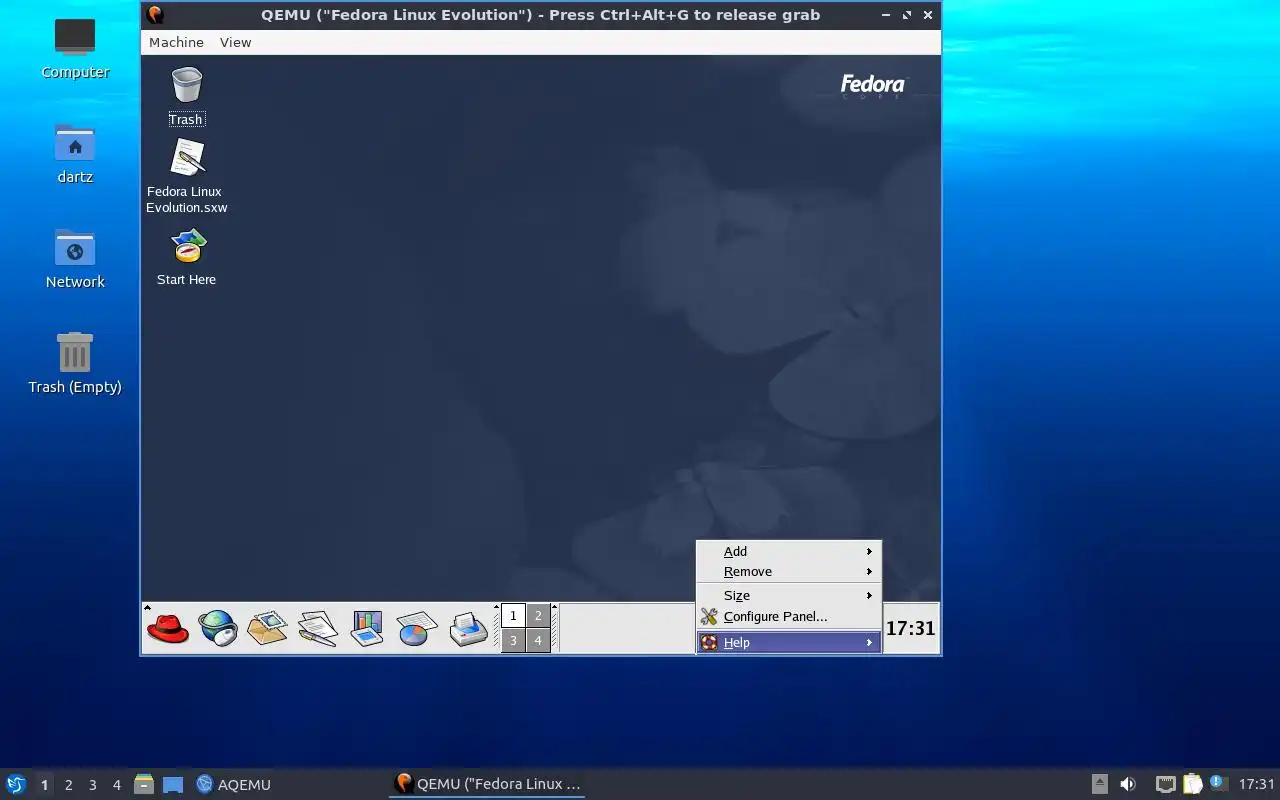
Task: Choose Configure Panel...
Action: point(788,616)
